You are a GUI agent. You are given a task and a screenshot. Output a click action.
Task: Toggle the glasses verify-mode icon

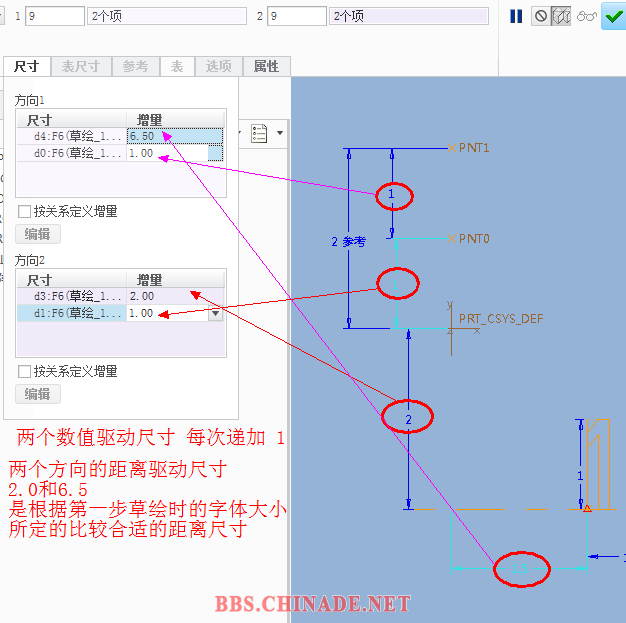586,16
